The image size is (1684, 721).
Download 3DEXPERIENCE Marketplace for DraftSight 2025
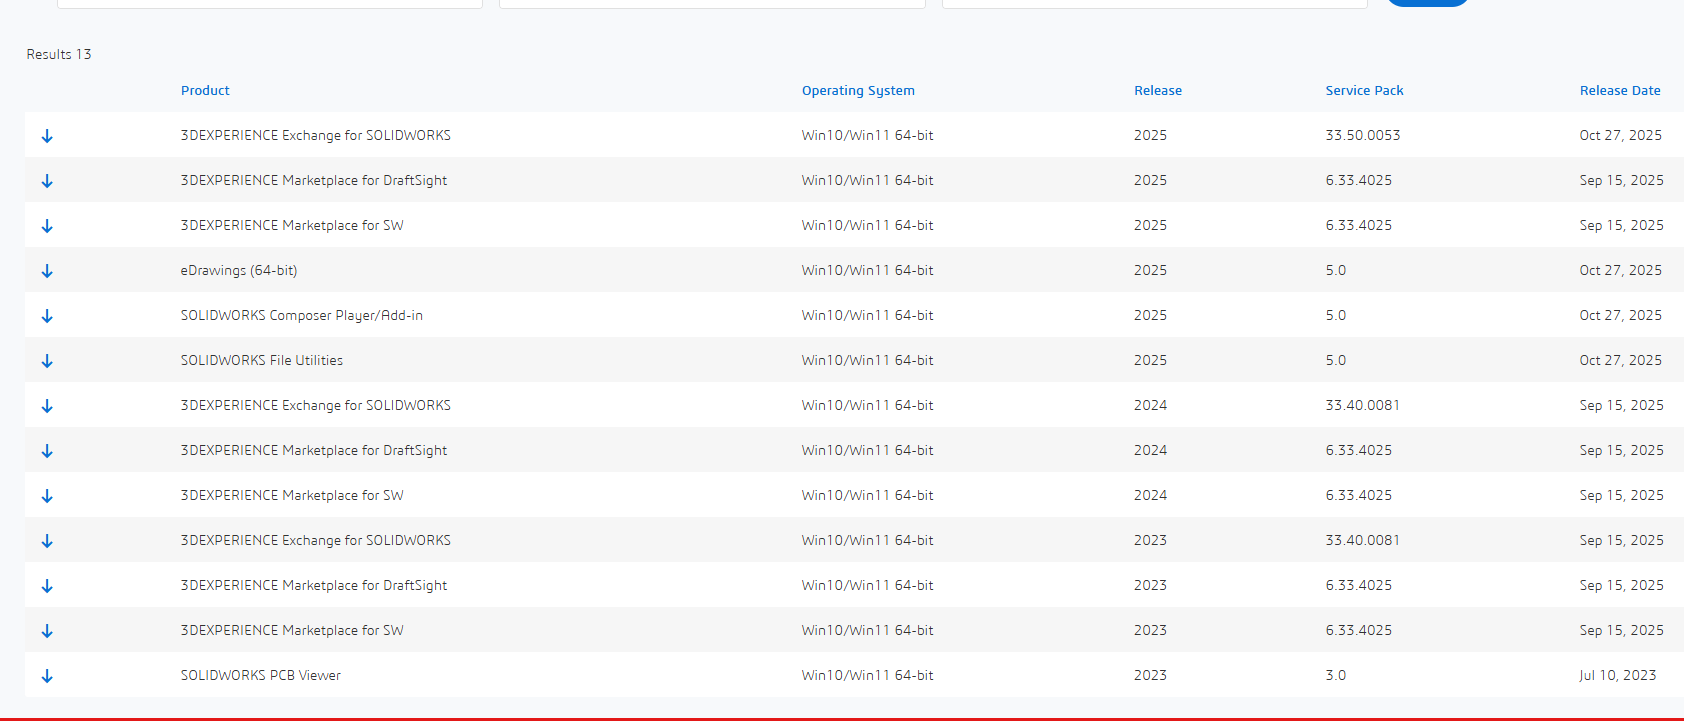pyautogui.click(x=47, y=181)
